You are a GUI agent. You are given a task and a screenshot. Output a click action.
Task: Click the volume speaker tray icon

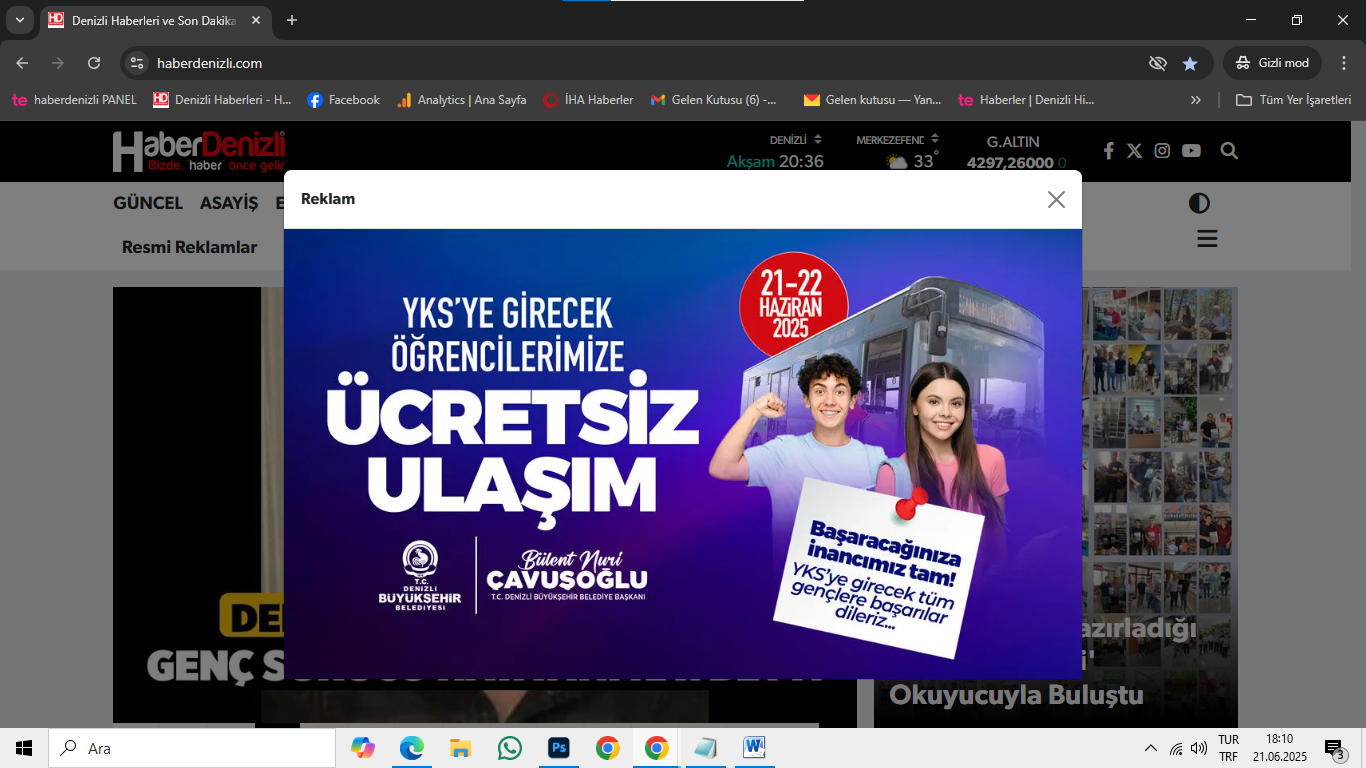pyautogui.click(x=1198, y=748)
